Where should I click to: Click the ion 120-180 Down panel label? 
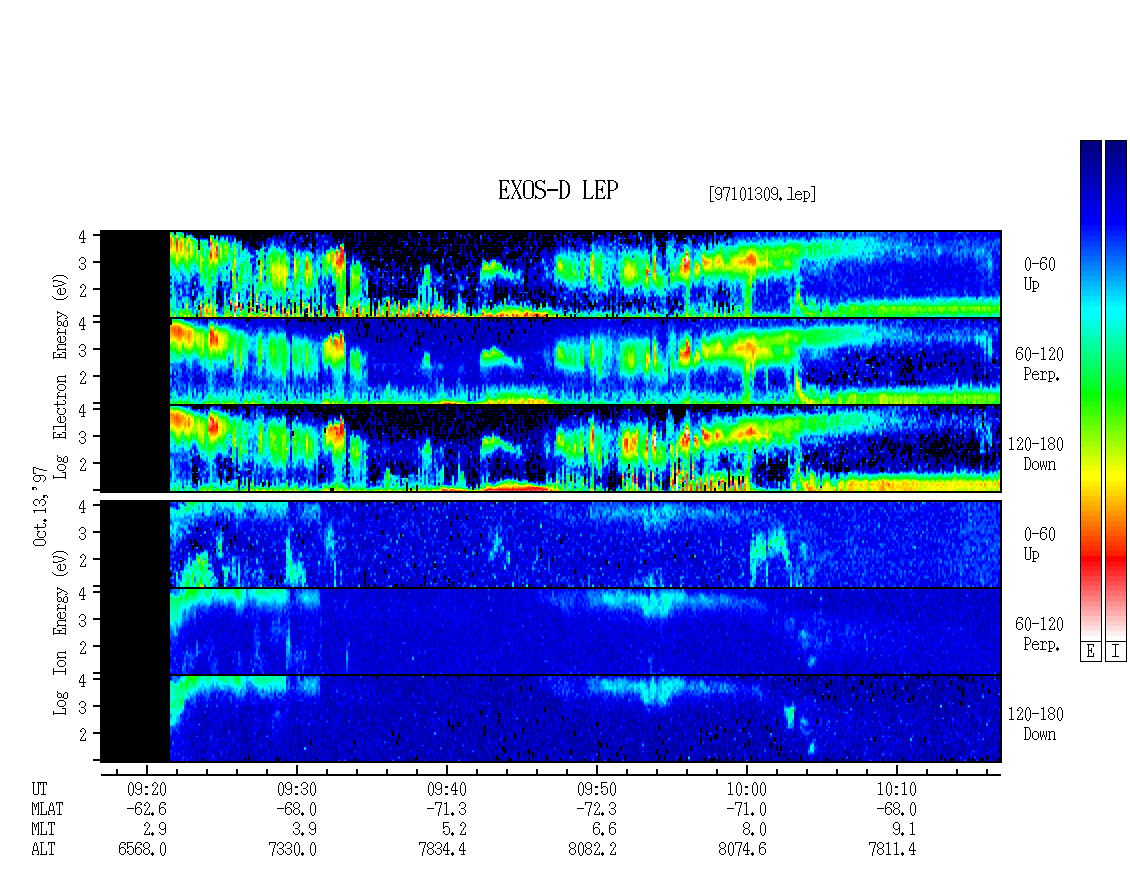click(1036, 724)
